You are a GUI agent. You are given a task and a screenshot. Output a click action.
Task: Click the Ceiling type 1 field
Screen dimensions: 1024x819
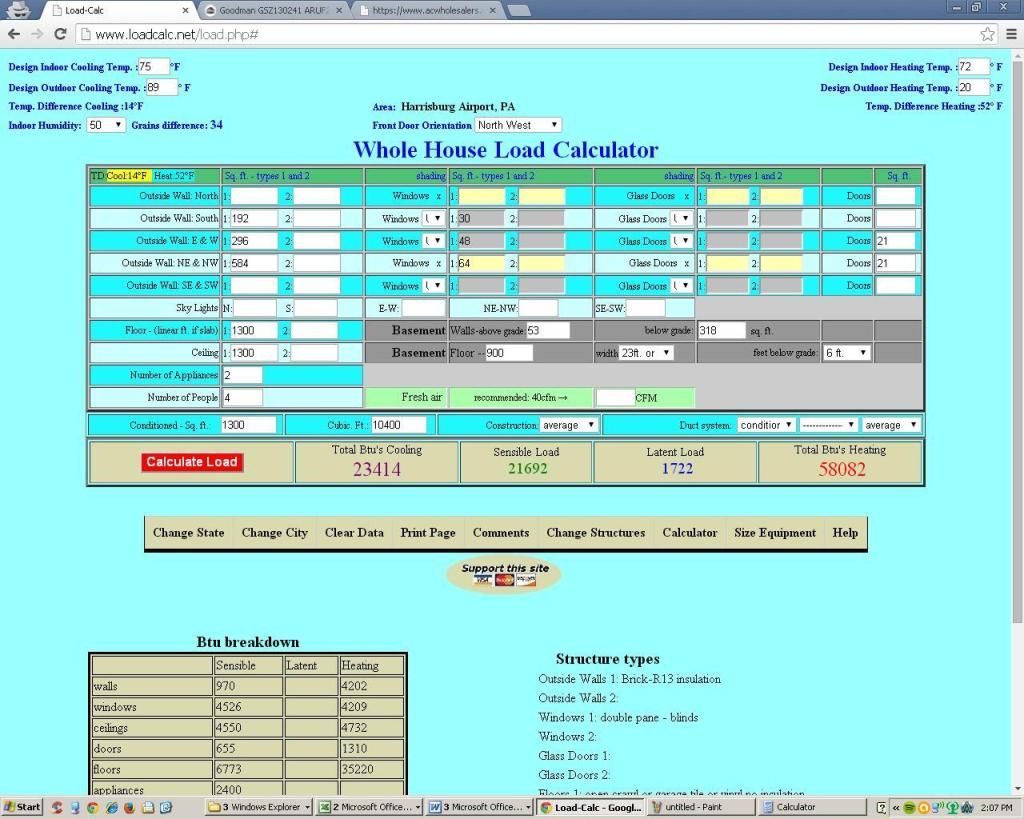tap(255, 353)
